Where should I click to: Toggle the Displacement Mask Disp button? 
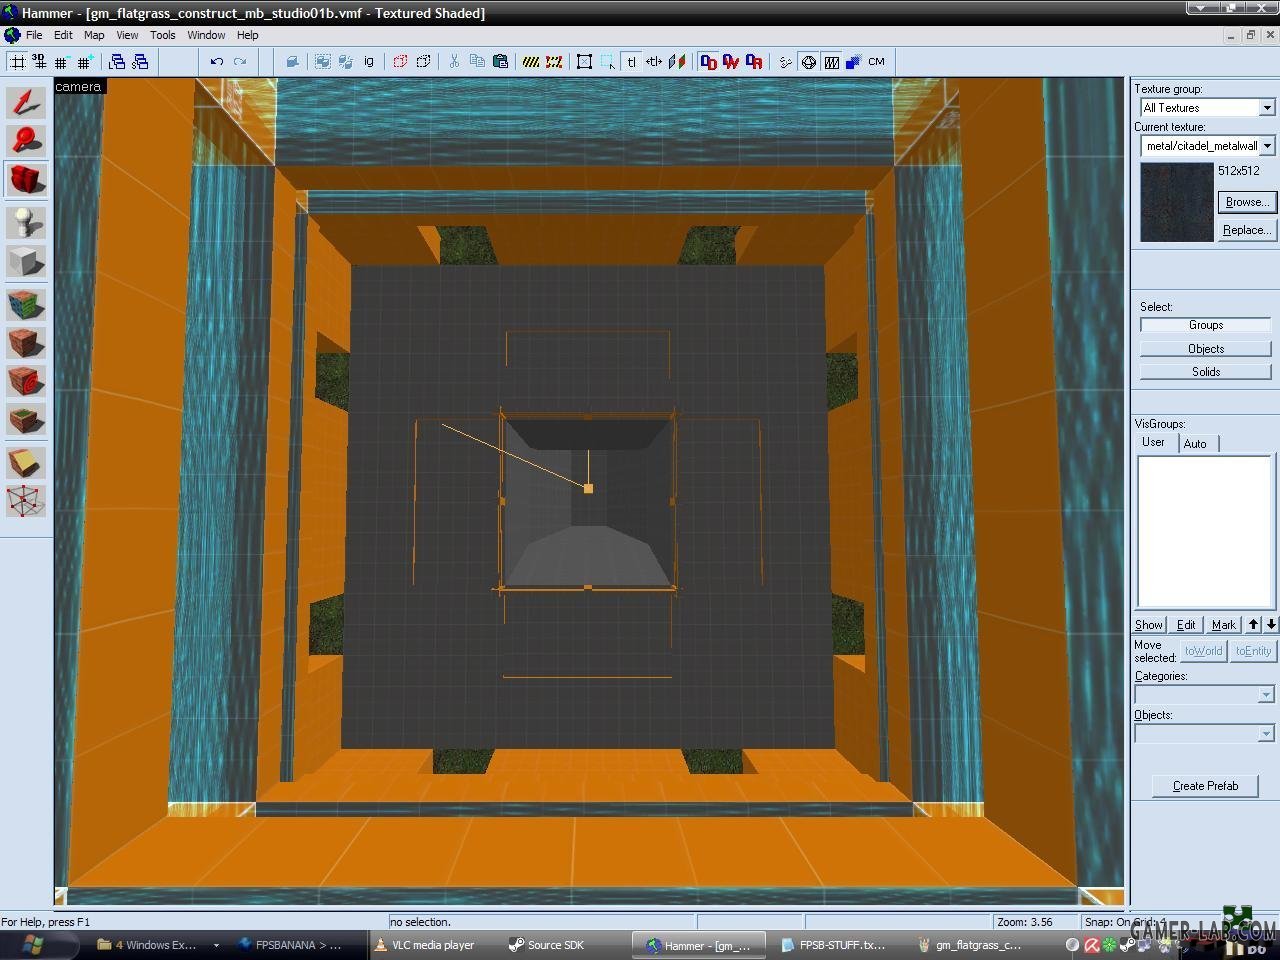tap(708, 62)
